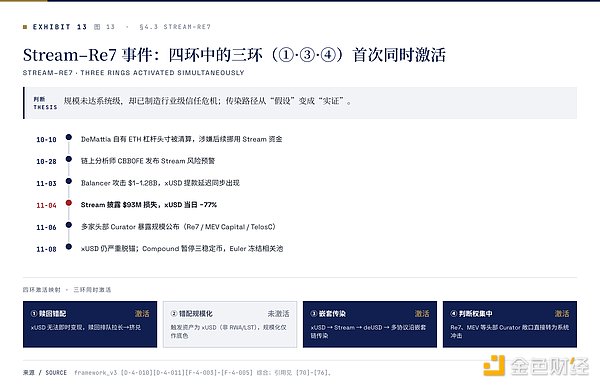Select the date label "10-28"
Image resolution: width=600 pixels, height=387 pixels.
pyautogui.click(x=46, y=162)
